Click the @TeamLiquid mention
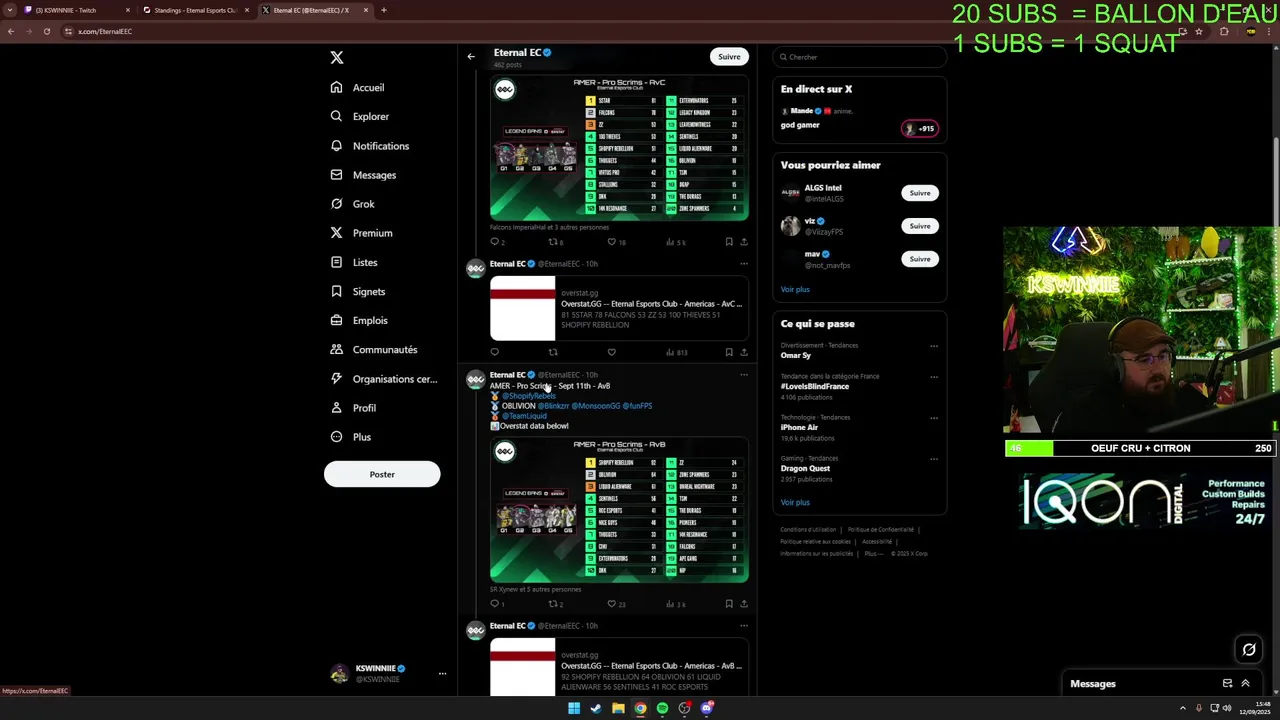This screenshot has height=720, width=1280. [x=524, y=416]
